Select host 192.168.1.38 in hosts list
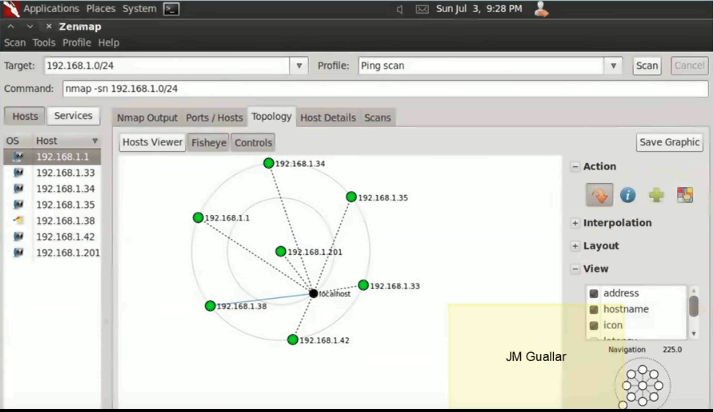The height and width of the screenshot is (412, 713). [65, 221]
